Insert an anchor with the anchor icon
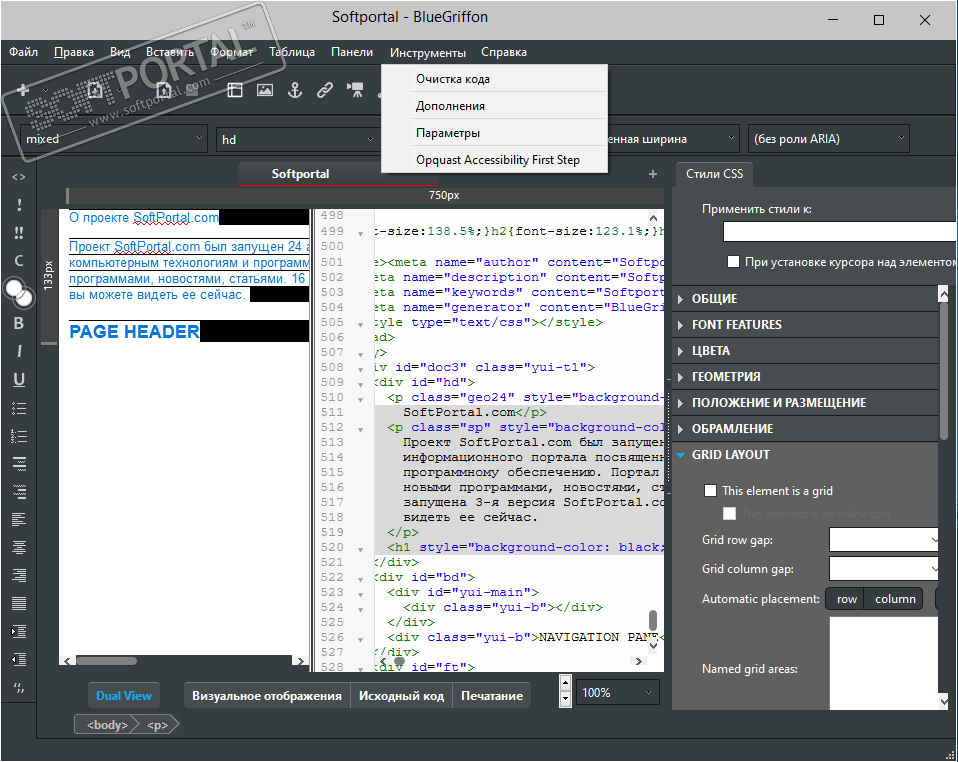 (x=295, y=90)
